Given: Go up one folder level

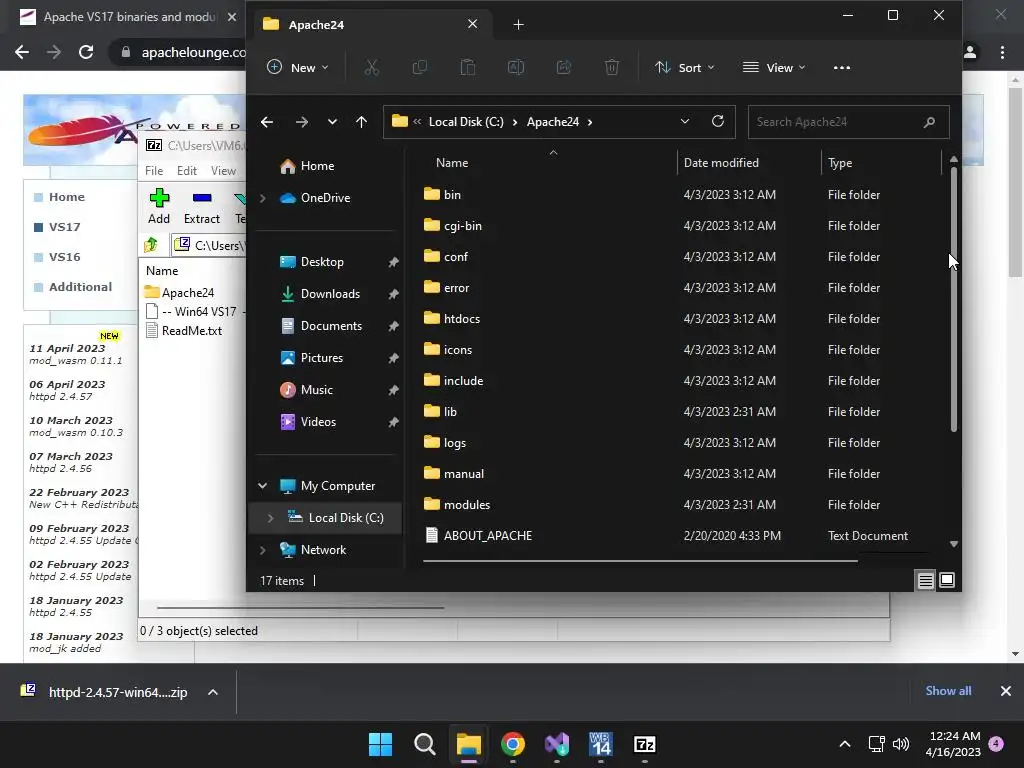Looking at the screenshot, I should (x=361, y=121).
